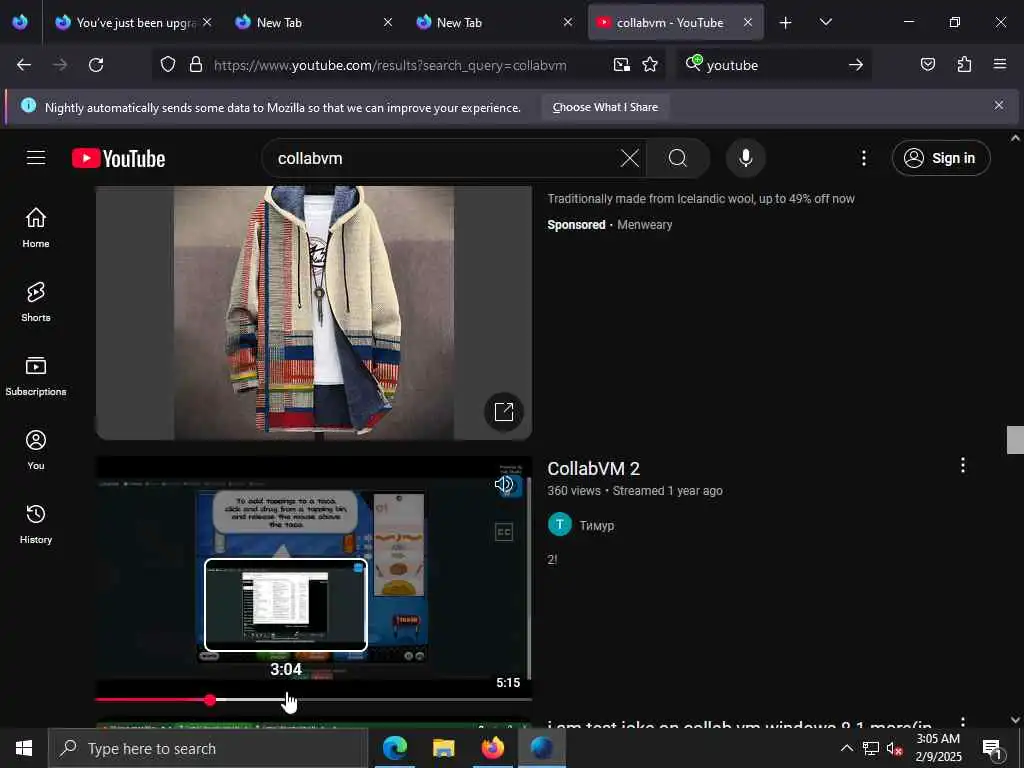Expand the list all tabs dropdown
The image size is (1024, 768).
825,22
